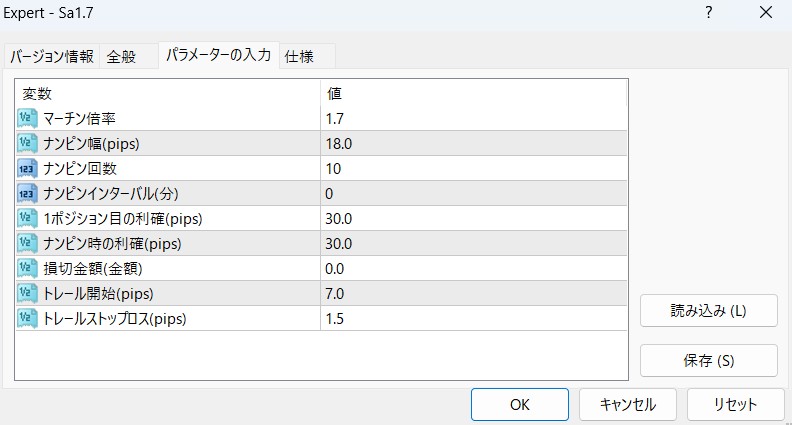Select the ナンピン回数 value 10 field
792x425 pixels.
pyautogui.click(x=473, y=168)
